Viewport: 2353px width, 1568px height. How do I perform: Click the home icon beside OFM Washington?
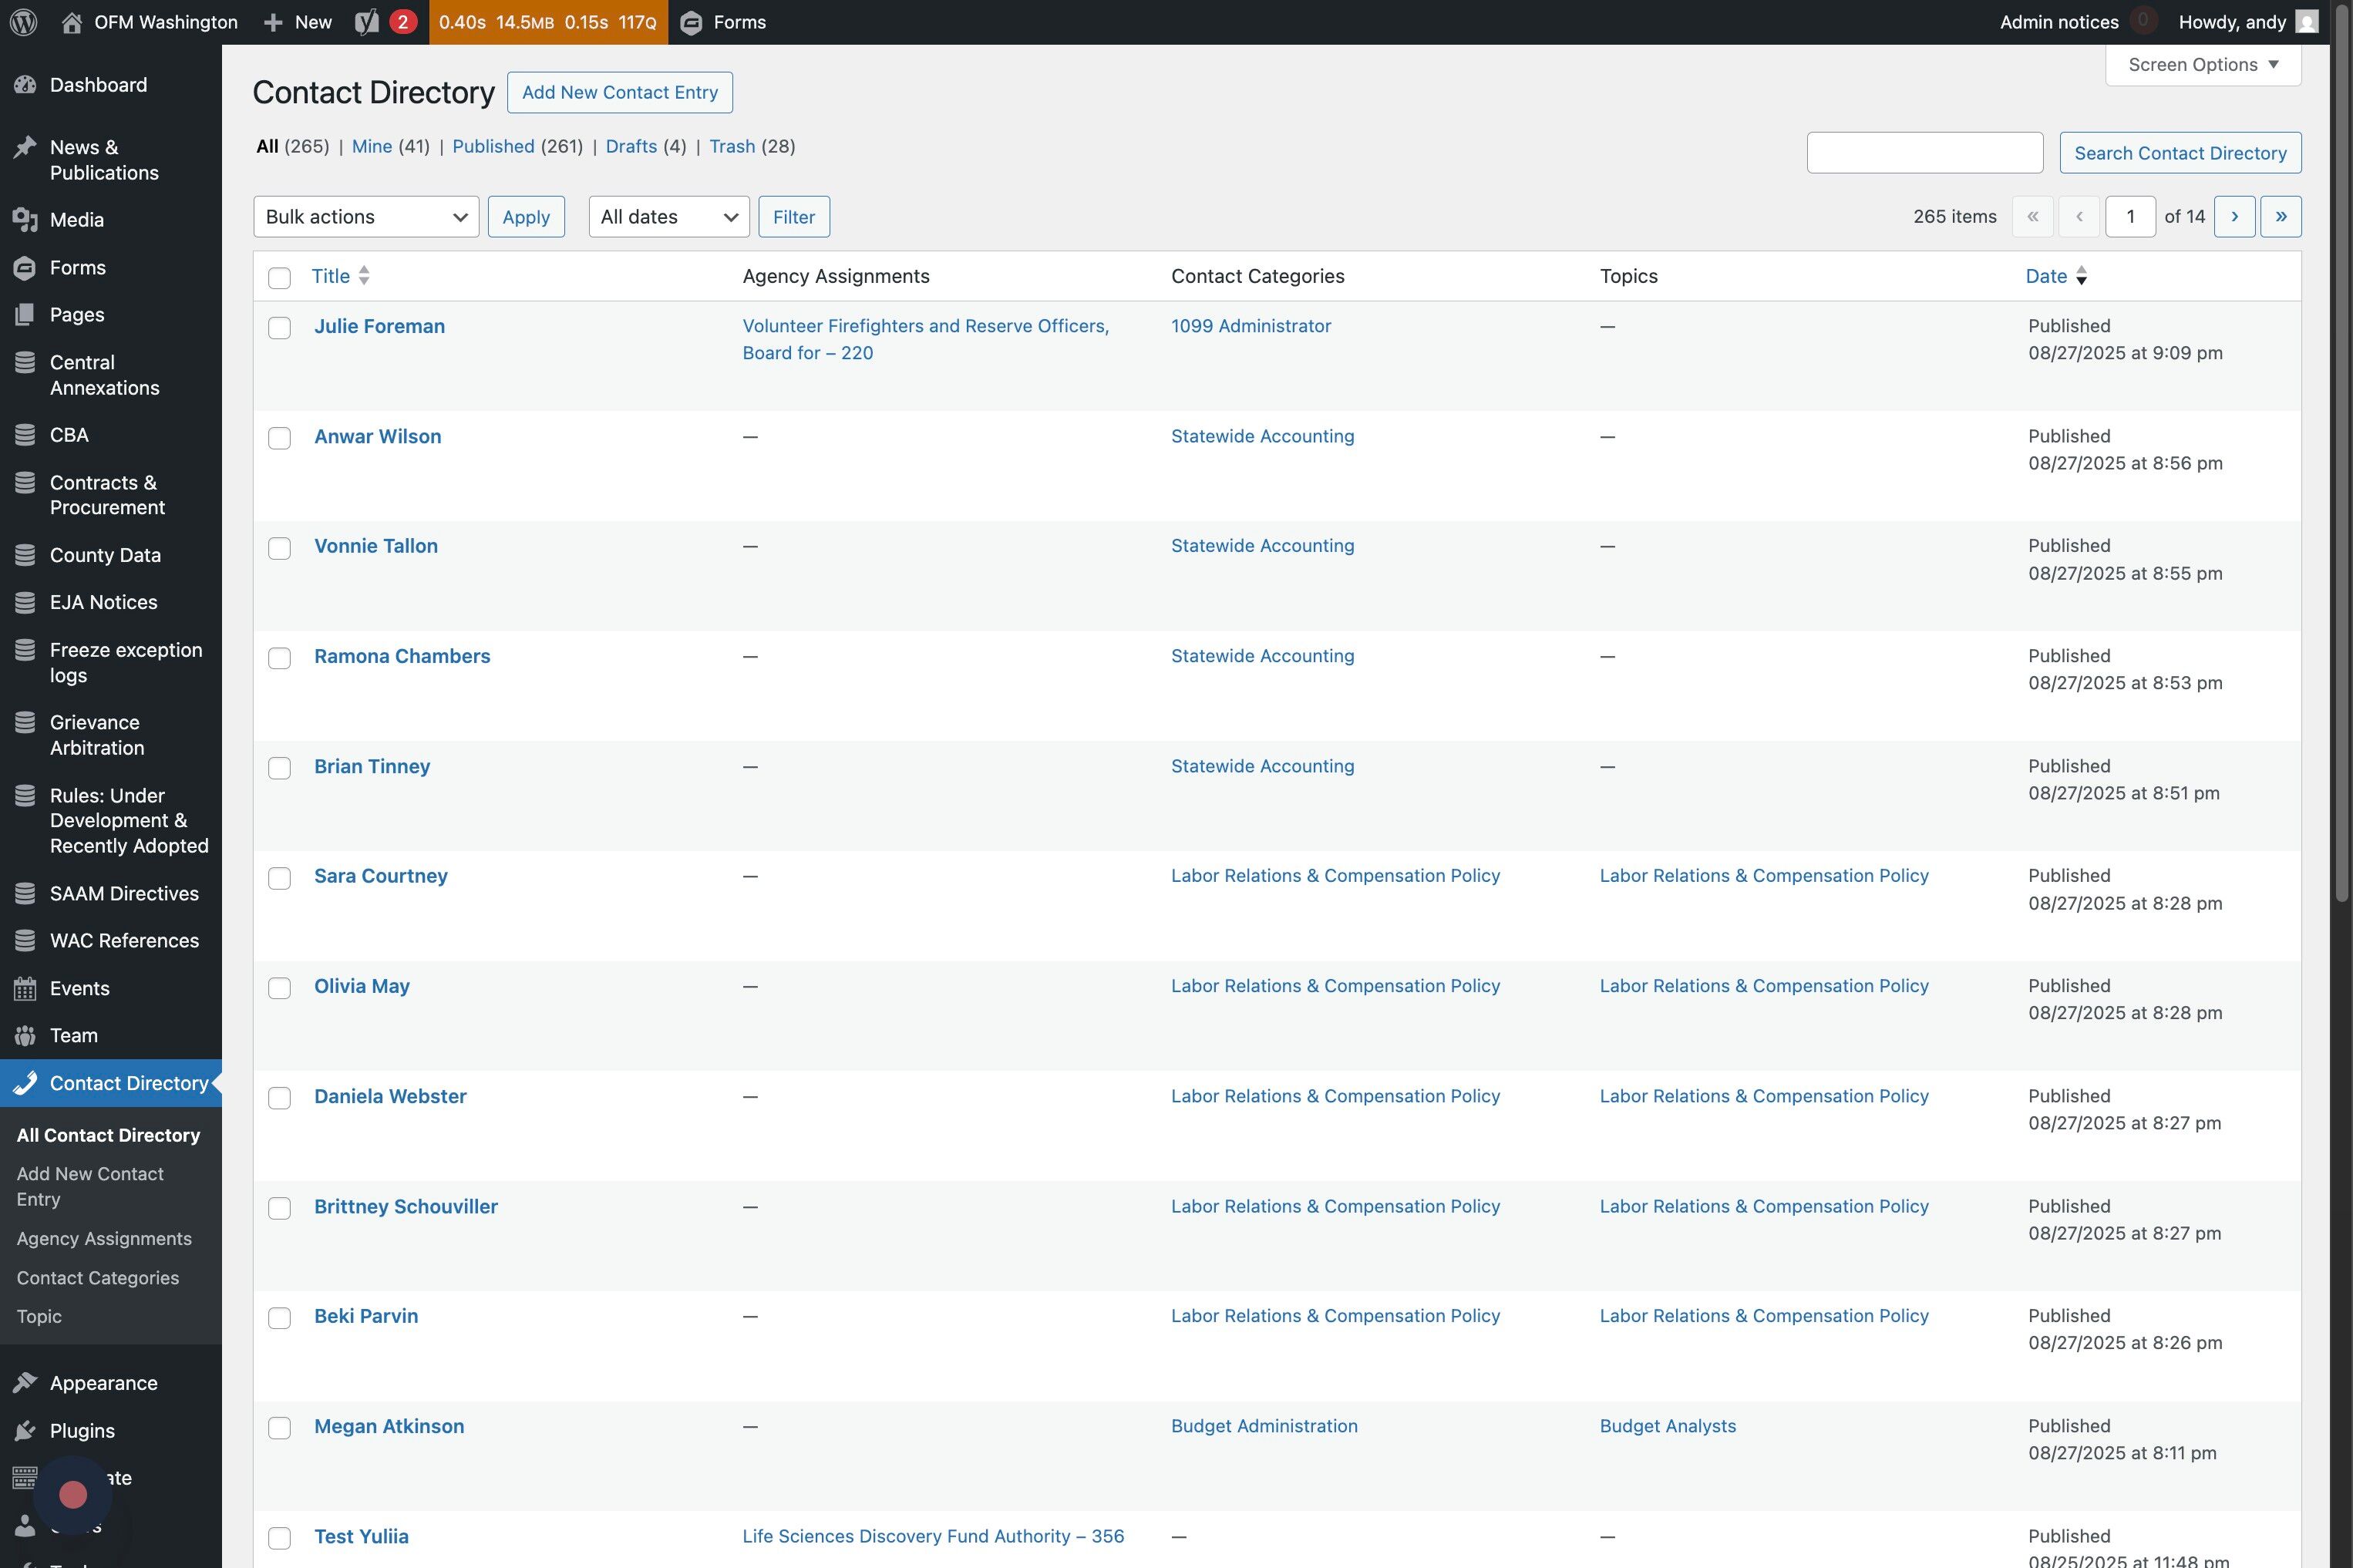tap(72, 22)
